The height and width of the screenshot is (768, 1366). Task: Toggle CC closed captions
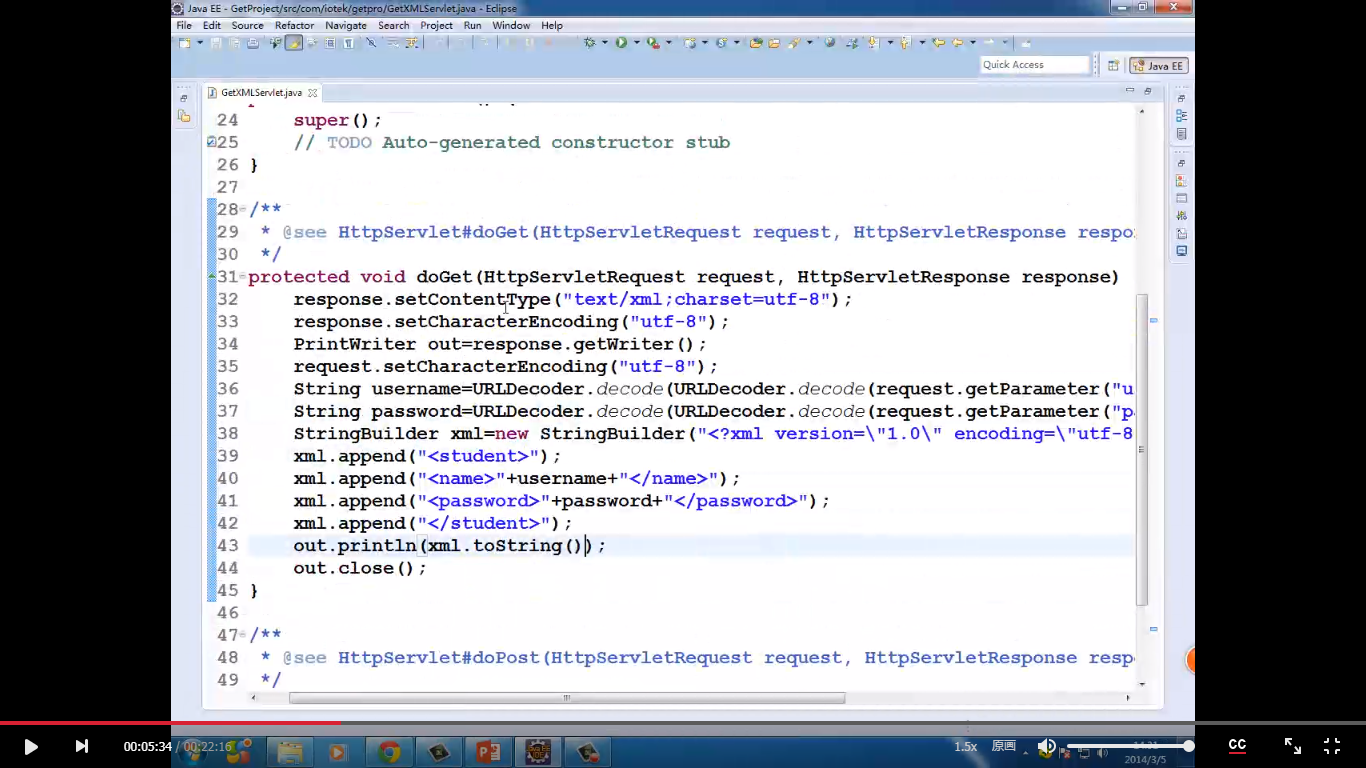pyautogui.click(x=1237, y=745)
